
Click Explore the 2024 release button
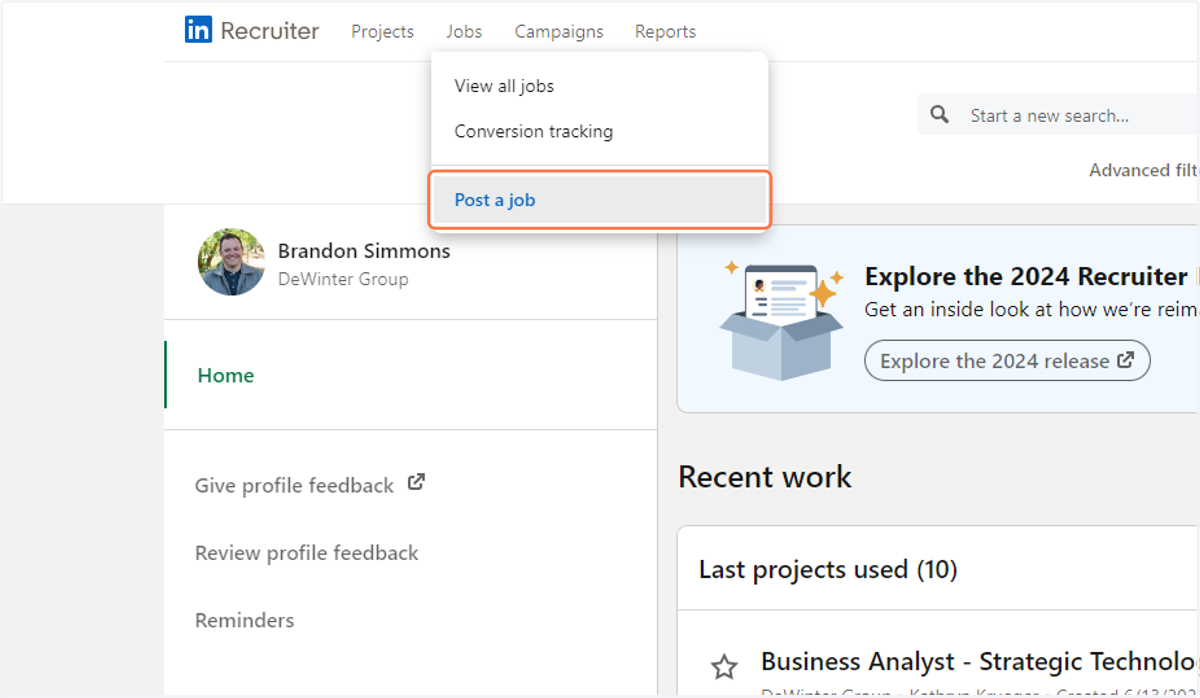point(1007,361)
